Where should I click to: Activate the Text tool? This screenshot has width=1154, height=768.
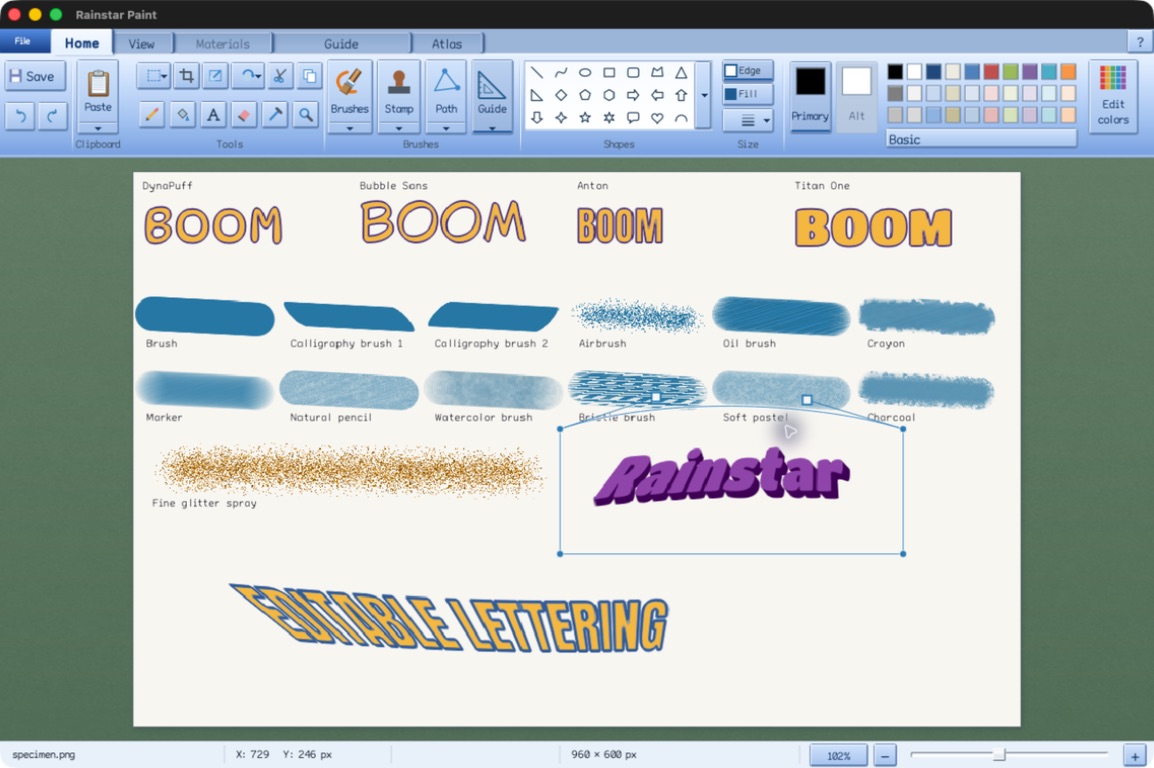point(213,115)
